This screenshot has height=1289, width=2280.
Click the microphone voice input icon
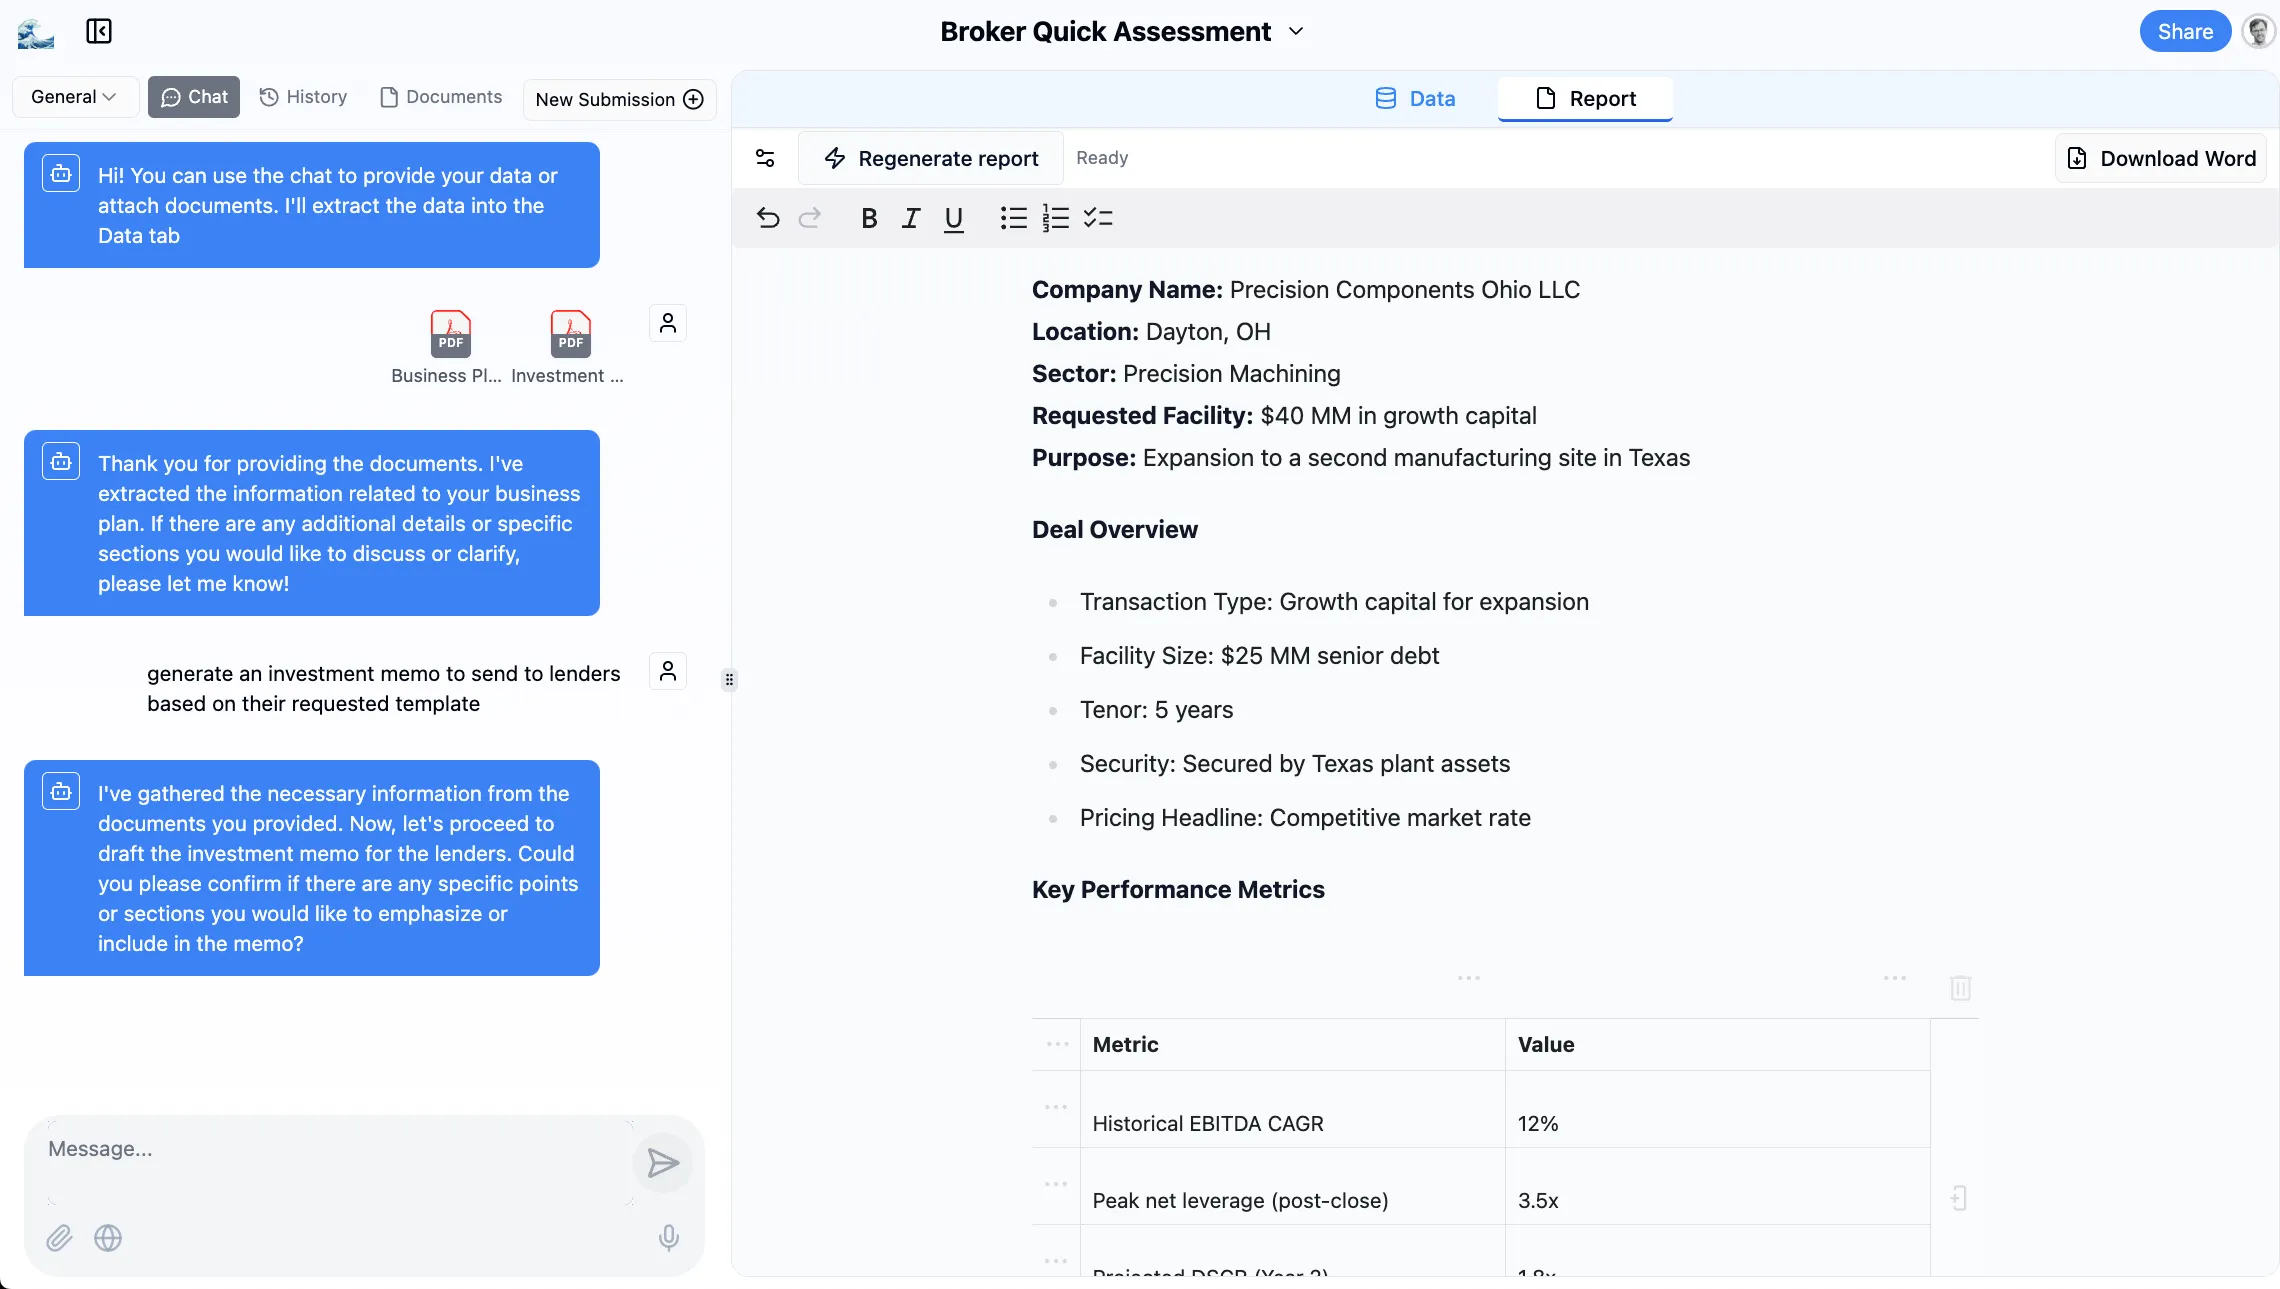[669, 1238]
